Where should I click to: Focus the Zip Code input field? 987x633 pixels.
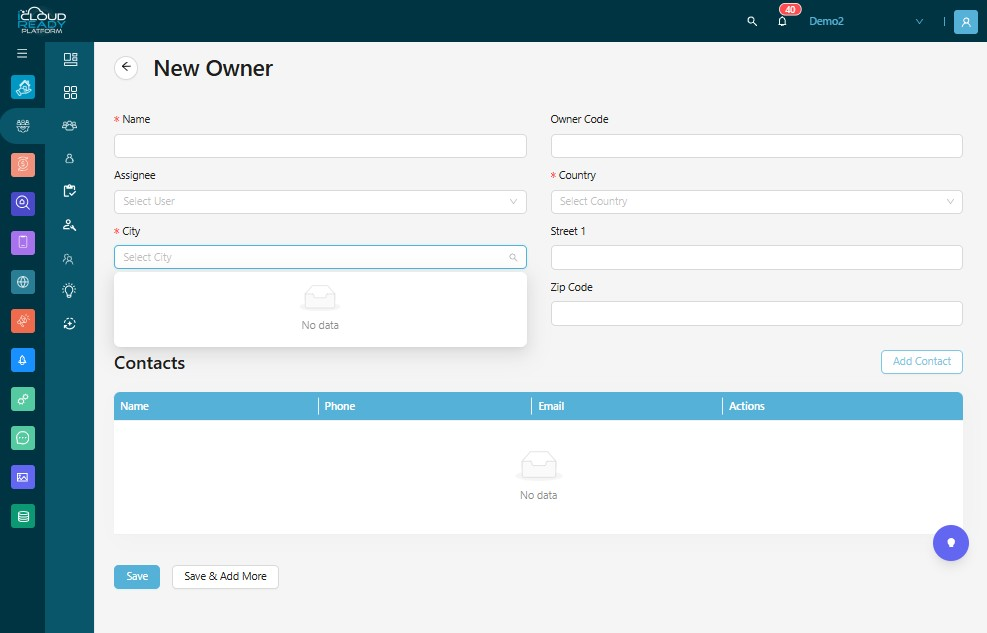click(x=756, y=313)
